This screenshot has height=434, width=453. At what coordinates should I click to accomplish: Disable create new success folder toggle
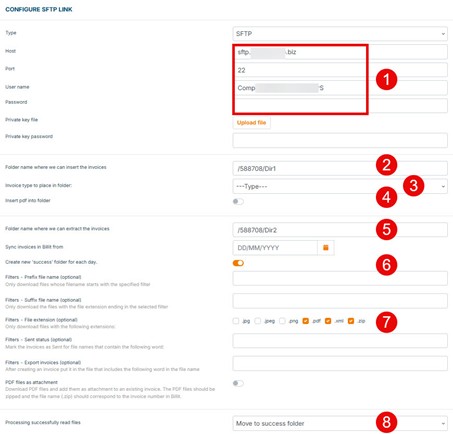point(238,263)
